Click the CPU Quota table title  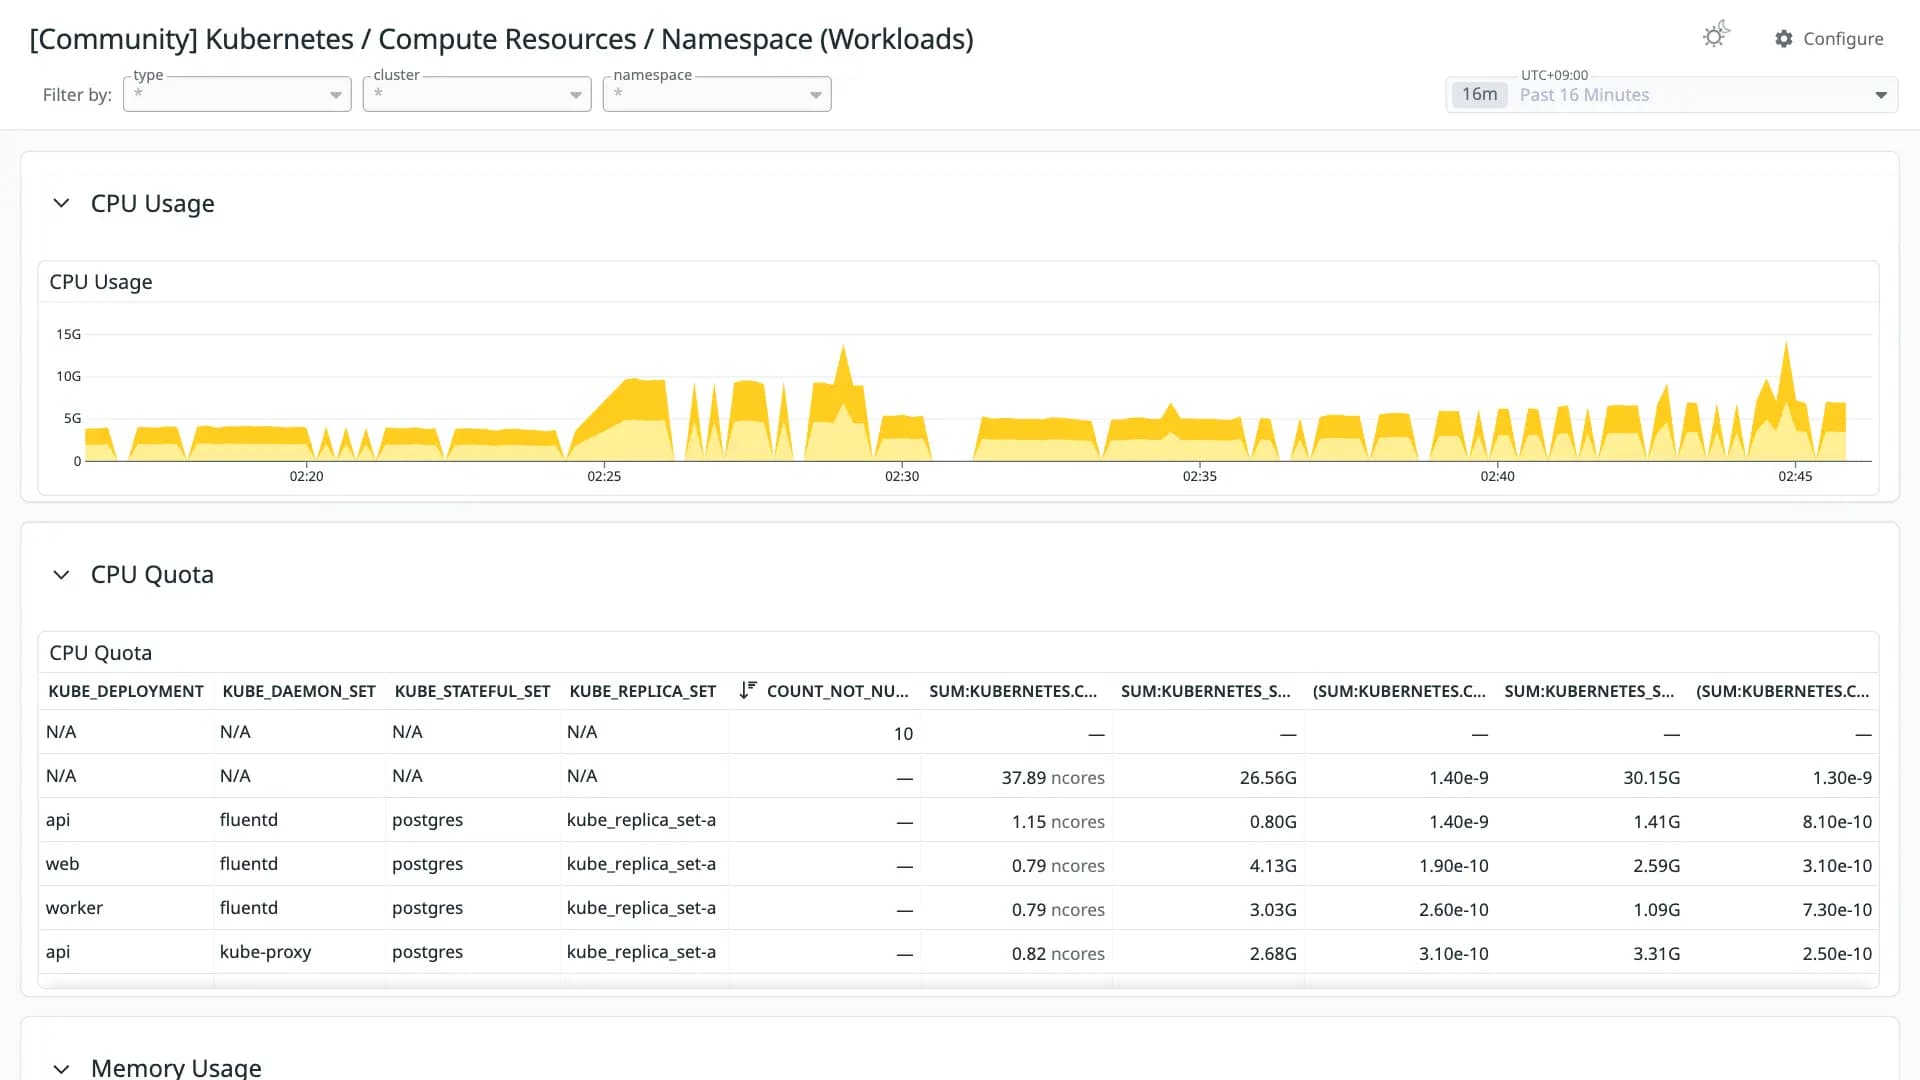pos(101,653)
